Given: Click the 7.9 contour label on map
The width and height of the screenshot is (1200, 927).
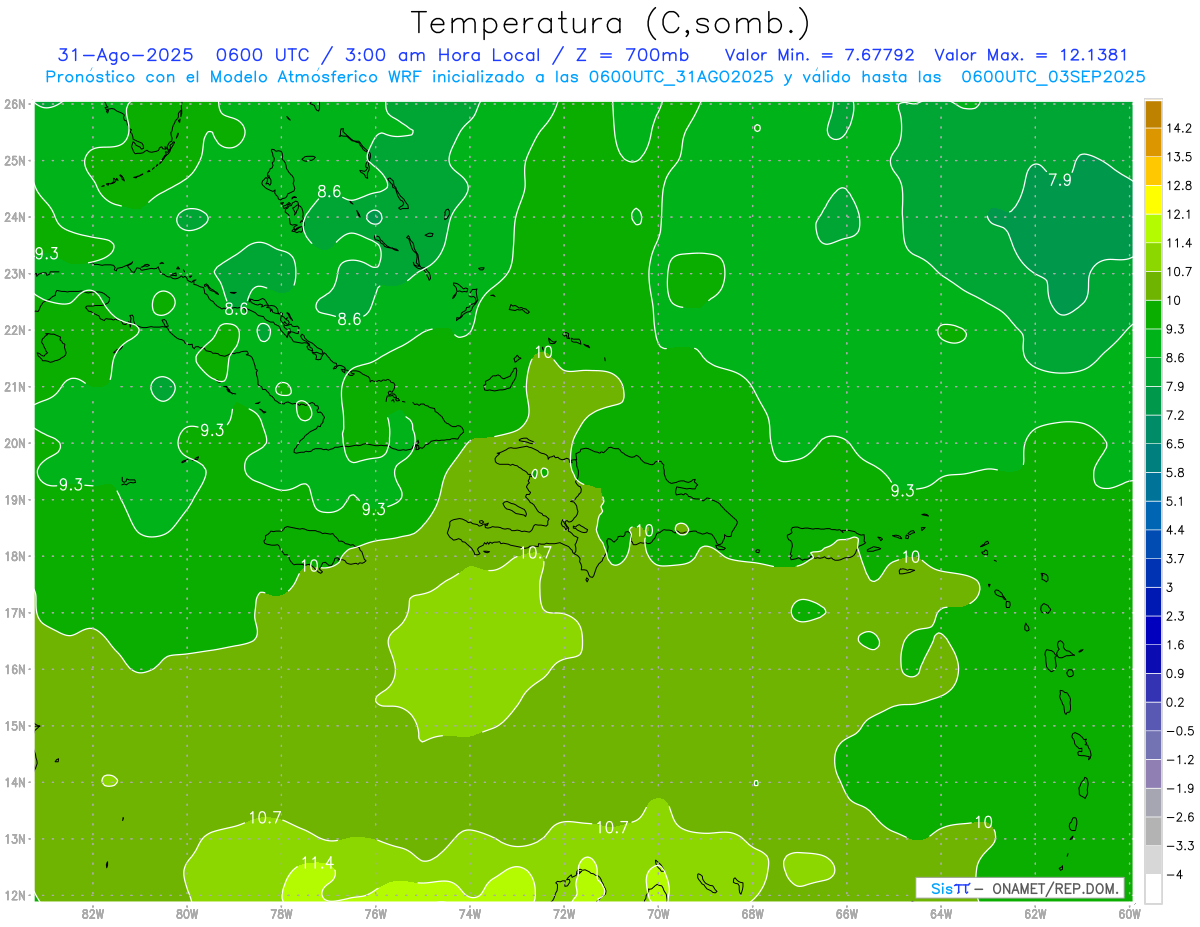Looking at the screenshot, I should coord(1060,180).
